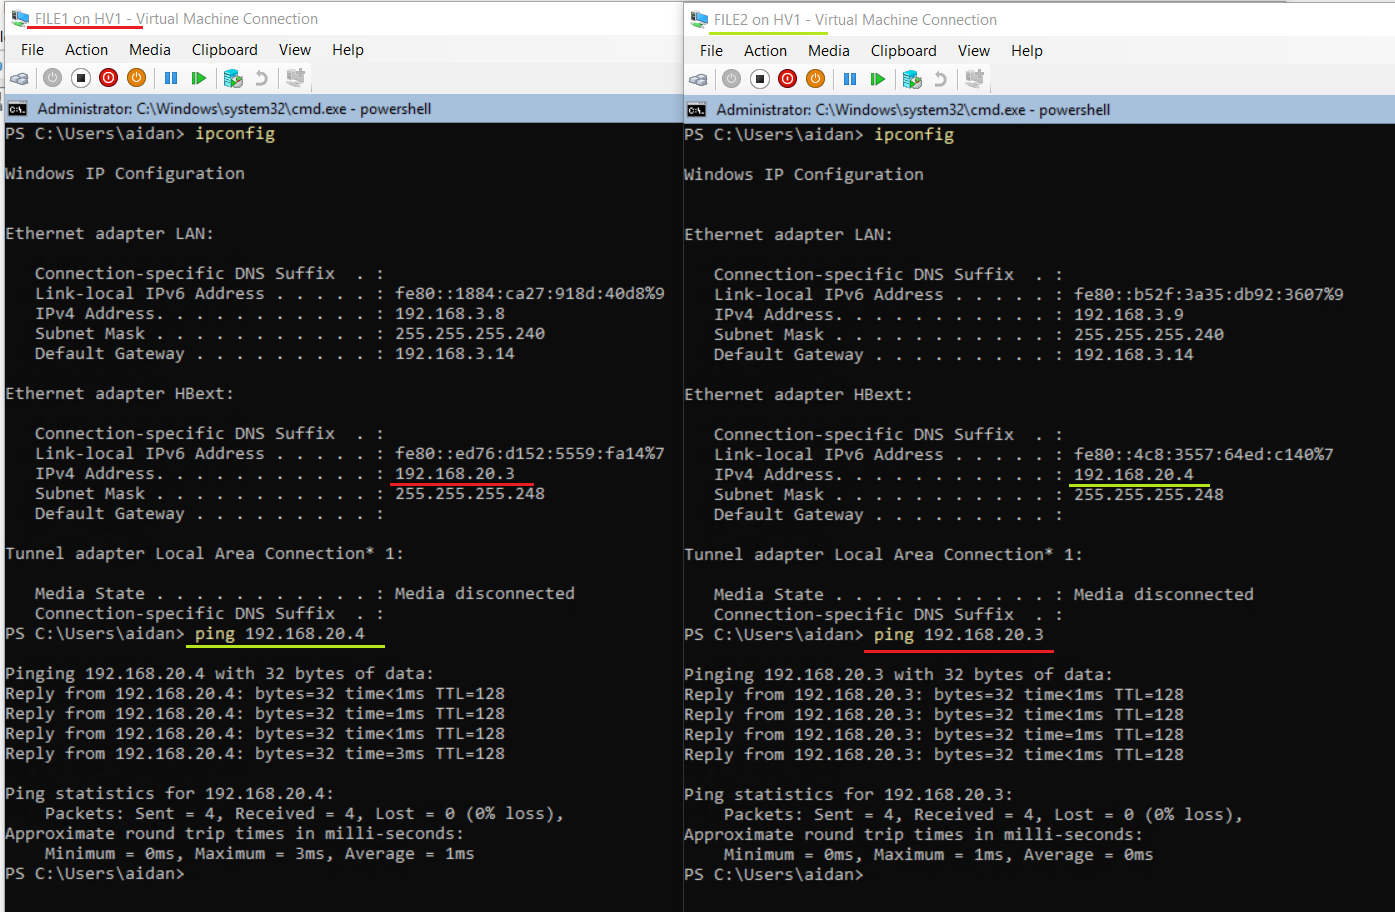Open Media menu in FILE2 window

point(829,50)
